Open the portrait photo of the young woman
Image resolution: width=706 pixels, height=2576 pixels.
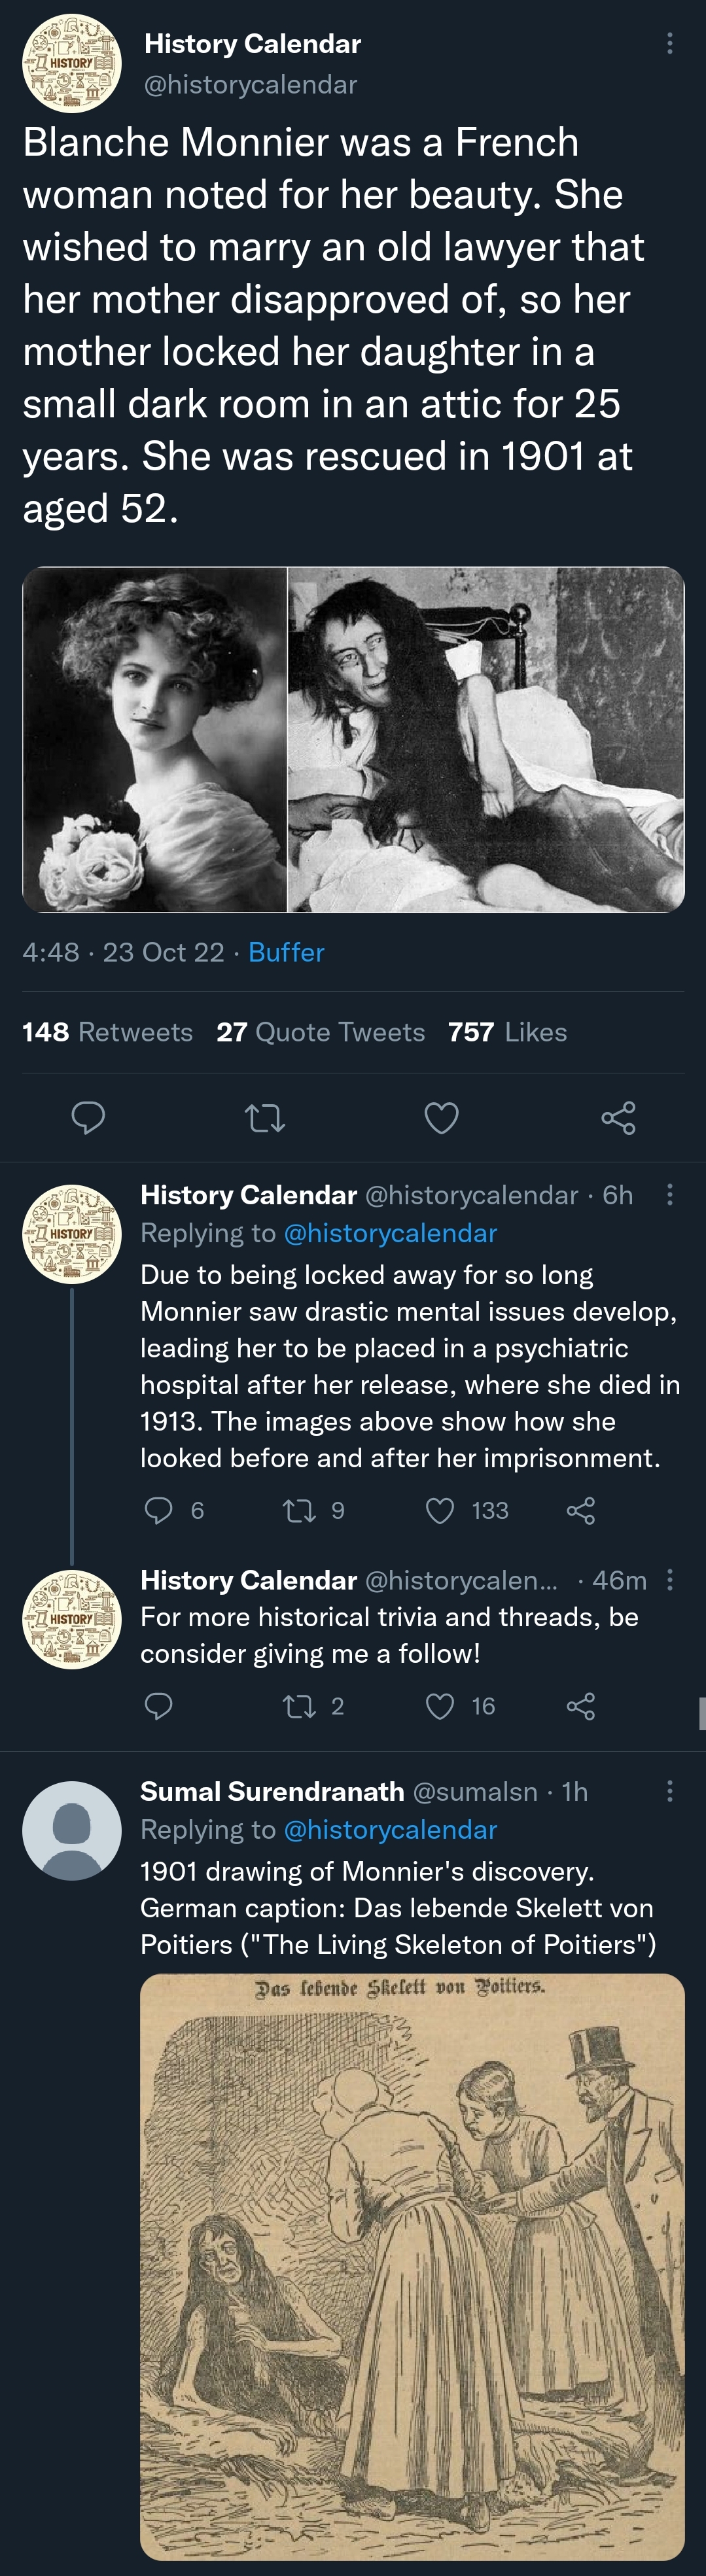pyautogui.click(x=155, y=740)
